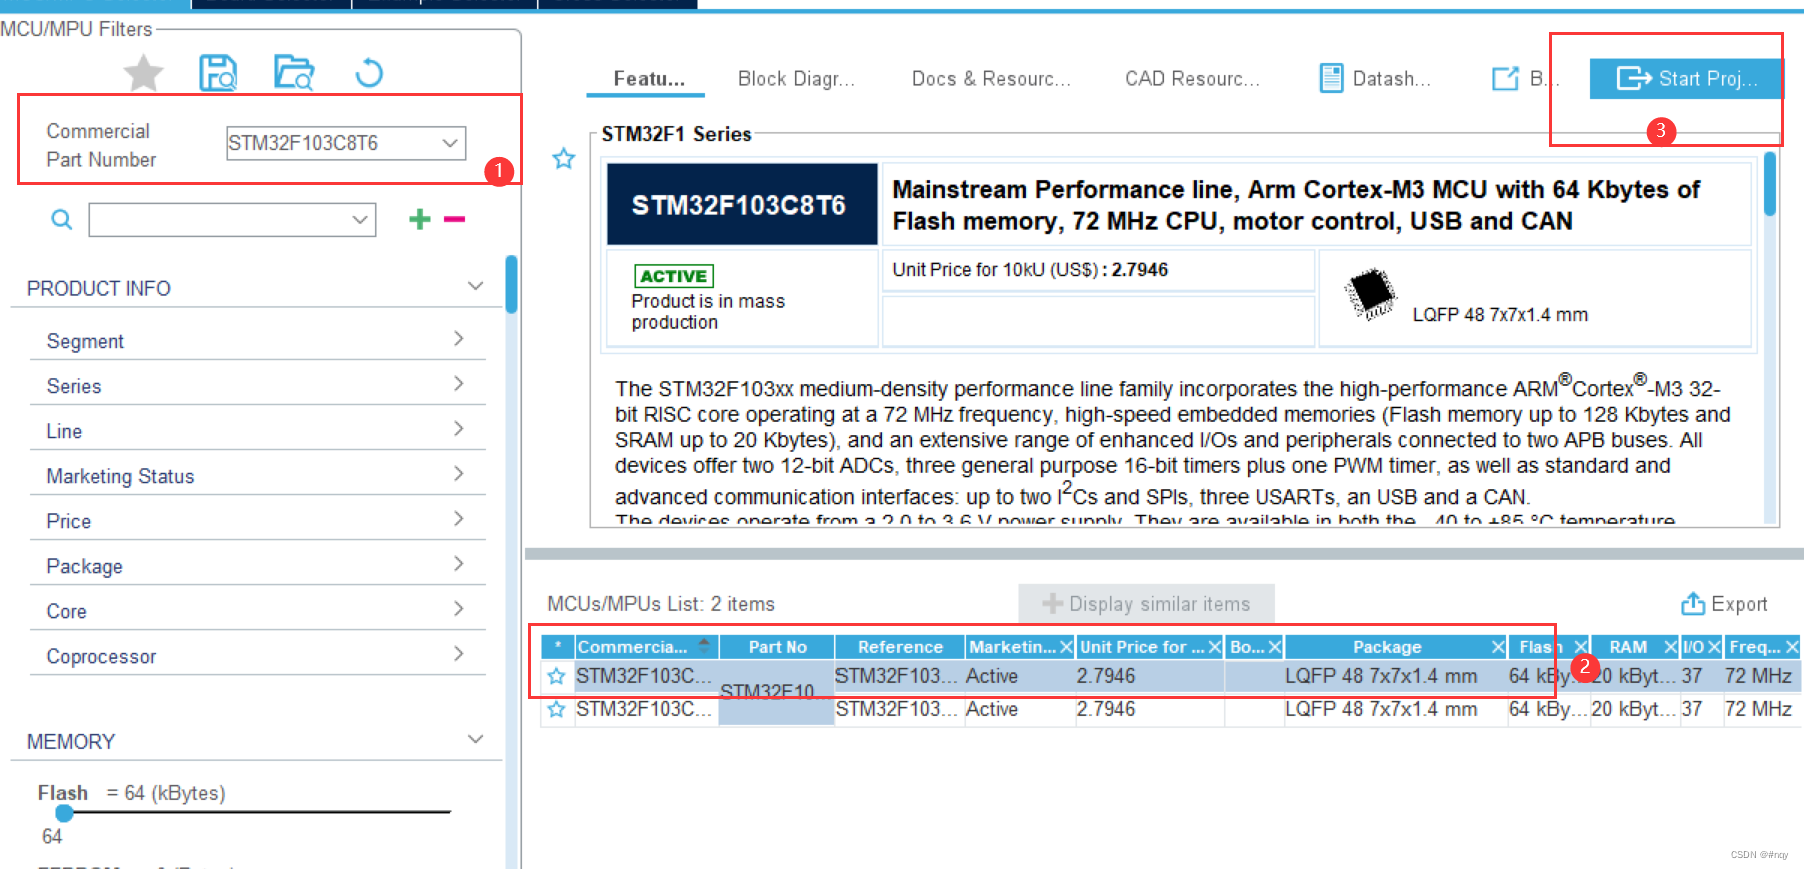The width and height of the screenshot is (1804, 869).
Task: Click the save search icon
Action: (218, 73)
